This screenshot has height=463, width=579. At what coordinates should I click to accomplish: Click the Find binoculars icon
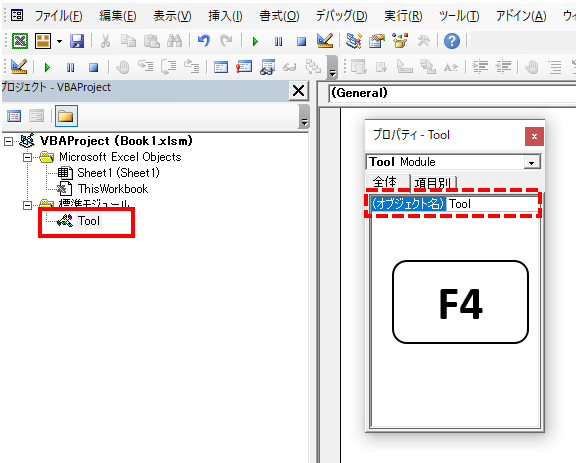pos(174,41)
